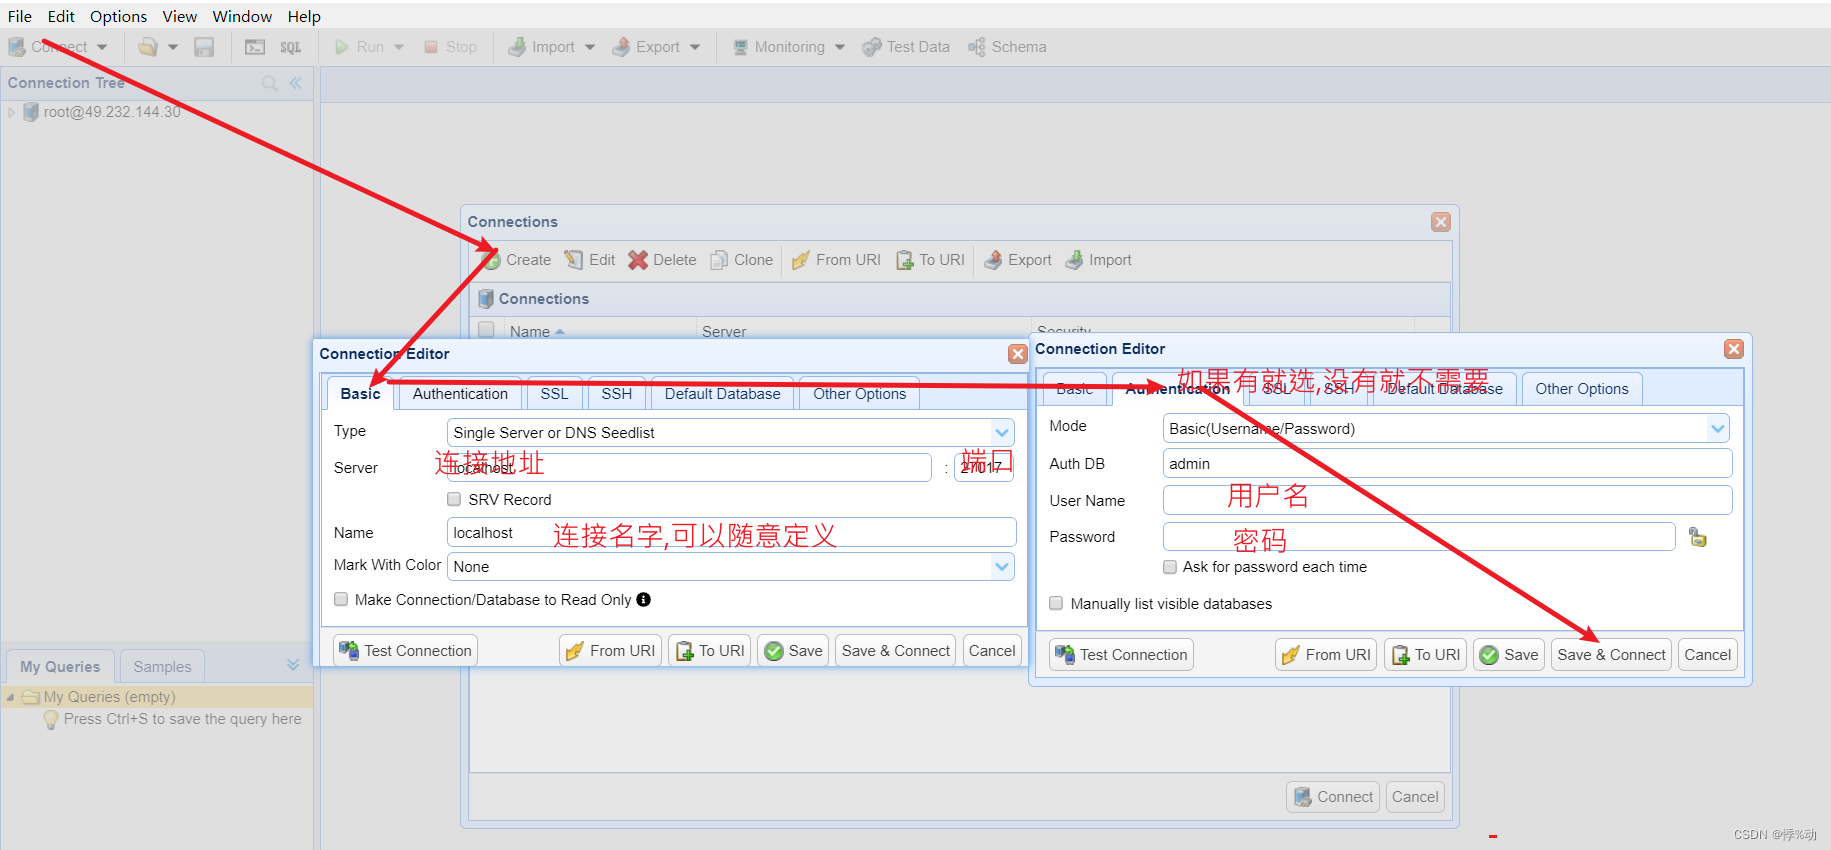Switch to SSL tab in left editor
The image size is (1831, 850).
point(554,394)
